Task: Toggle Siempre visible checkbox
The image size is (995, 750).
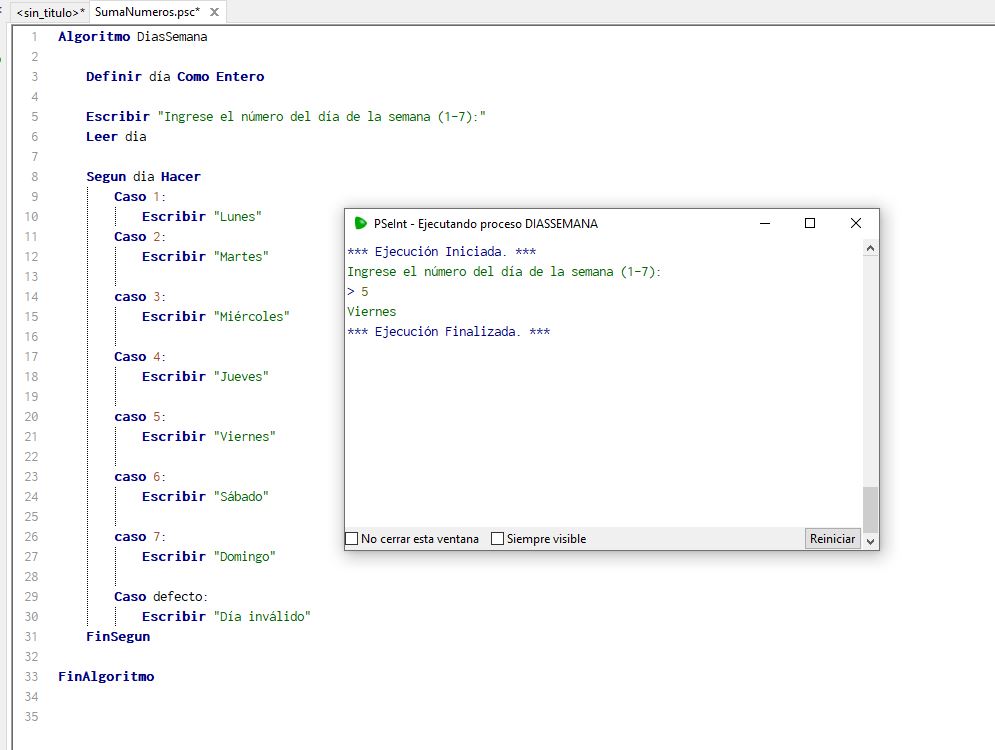Action: 498,539
